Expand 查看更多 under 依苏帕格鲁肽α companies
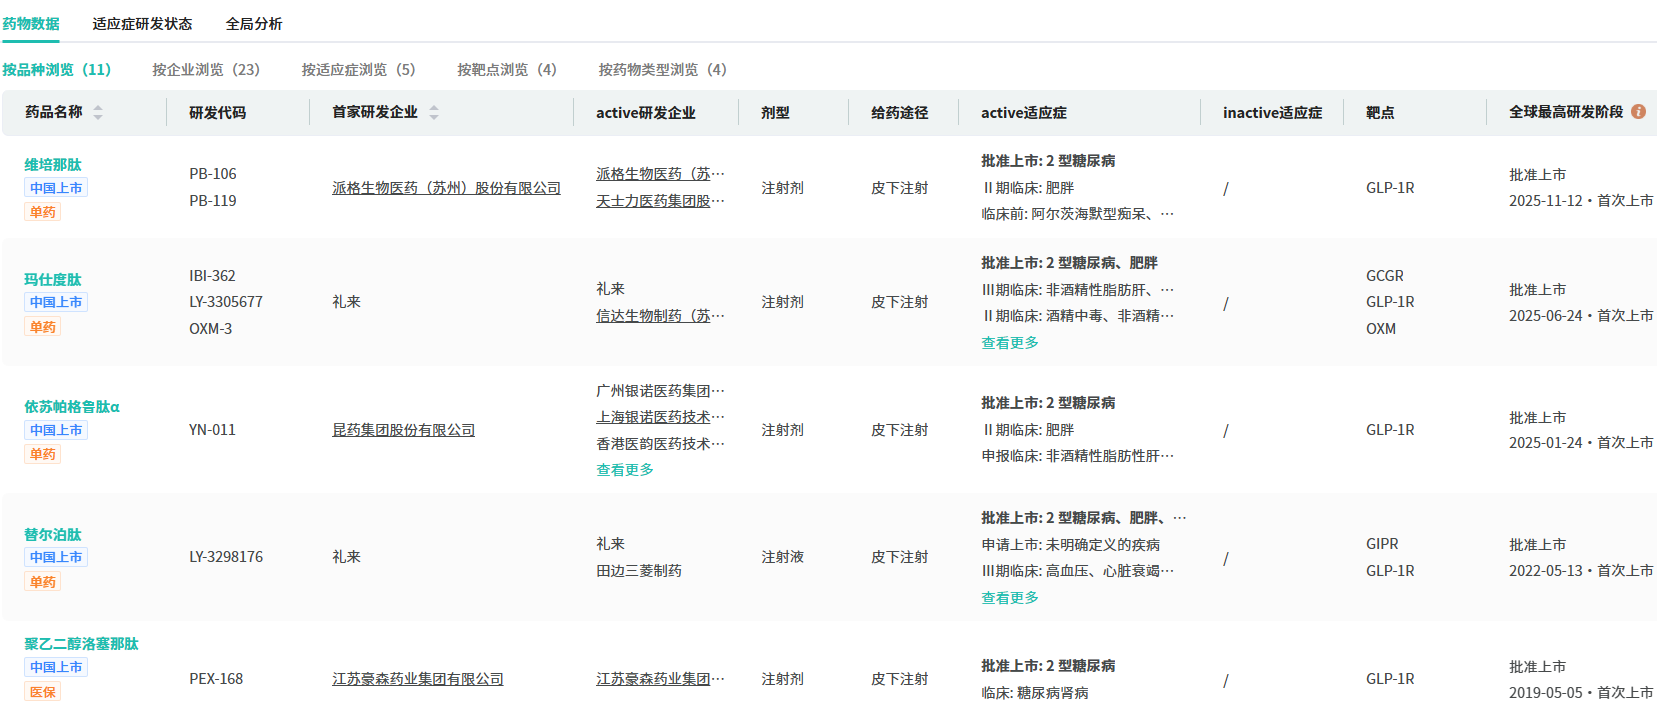The width and height of the screenshot is (1657, 704). 624,470
